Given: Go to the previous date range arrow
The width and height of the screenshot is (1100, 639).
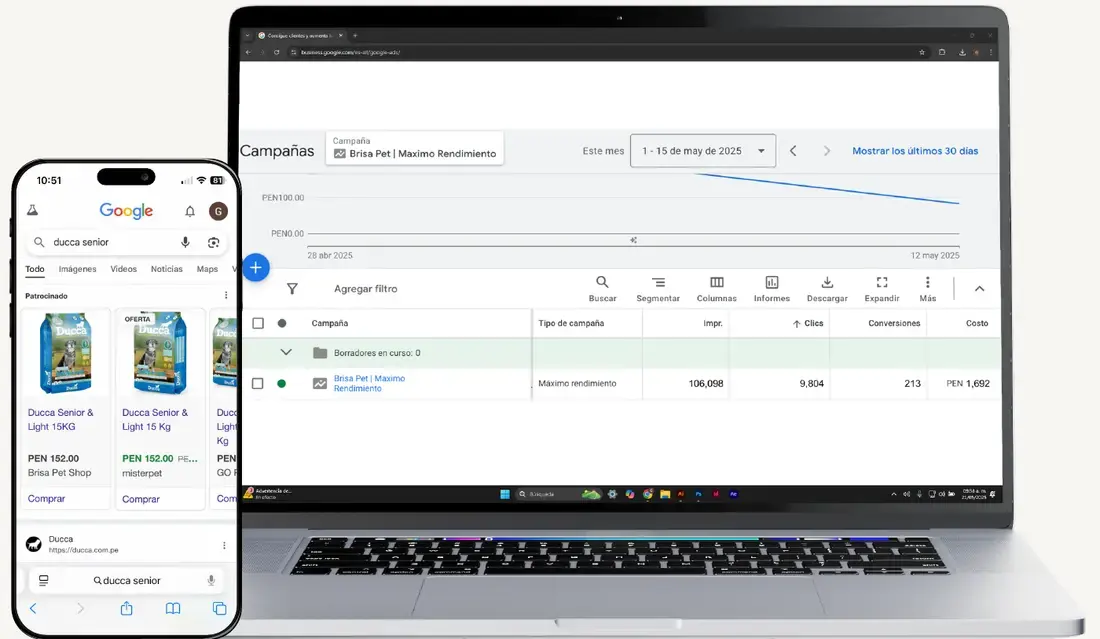Looking at the screenshot, I should 793,151.
